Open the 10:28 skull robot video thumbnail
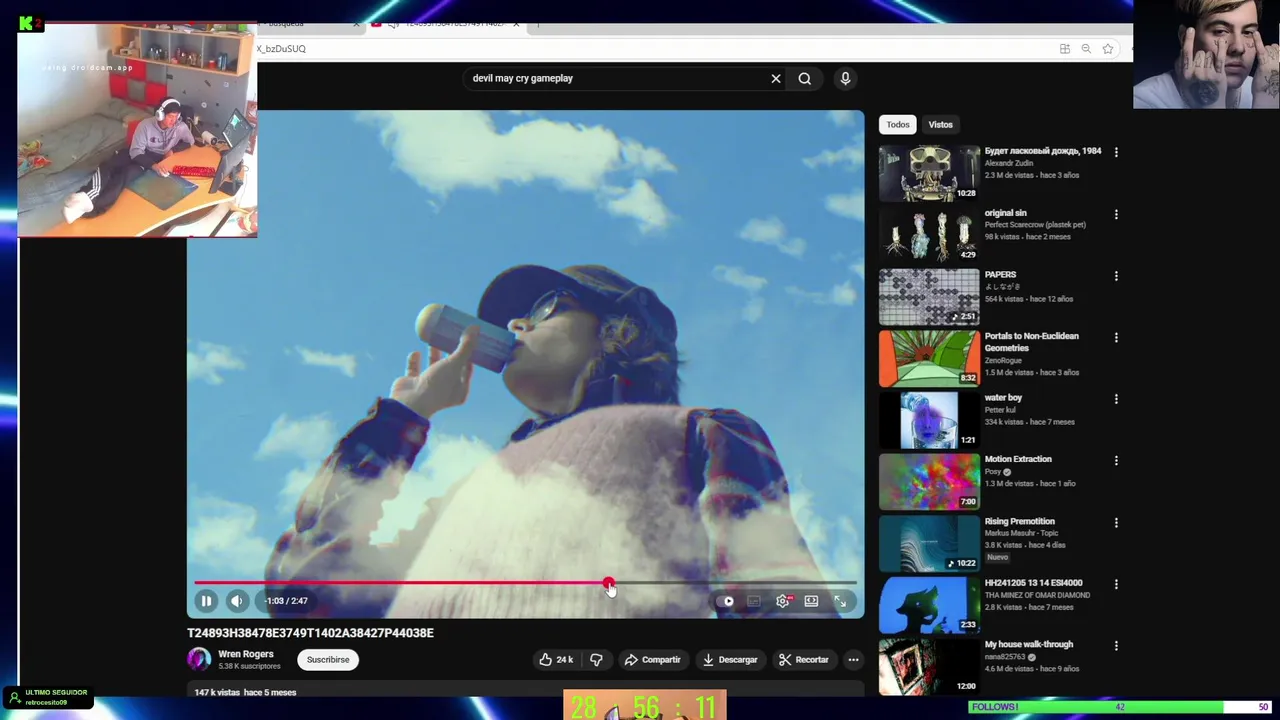Viewport: 1280px width, 720px height. [x=929, y=173]
